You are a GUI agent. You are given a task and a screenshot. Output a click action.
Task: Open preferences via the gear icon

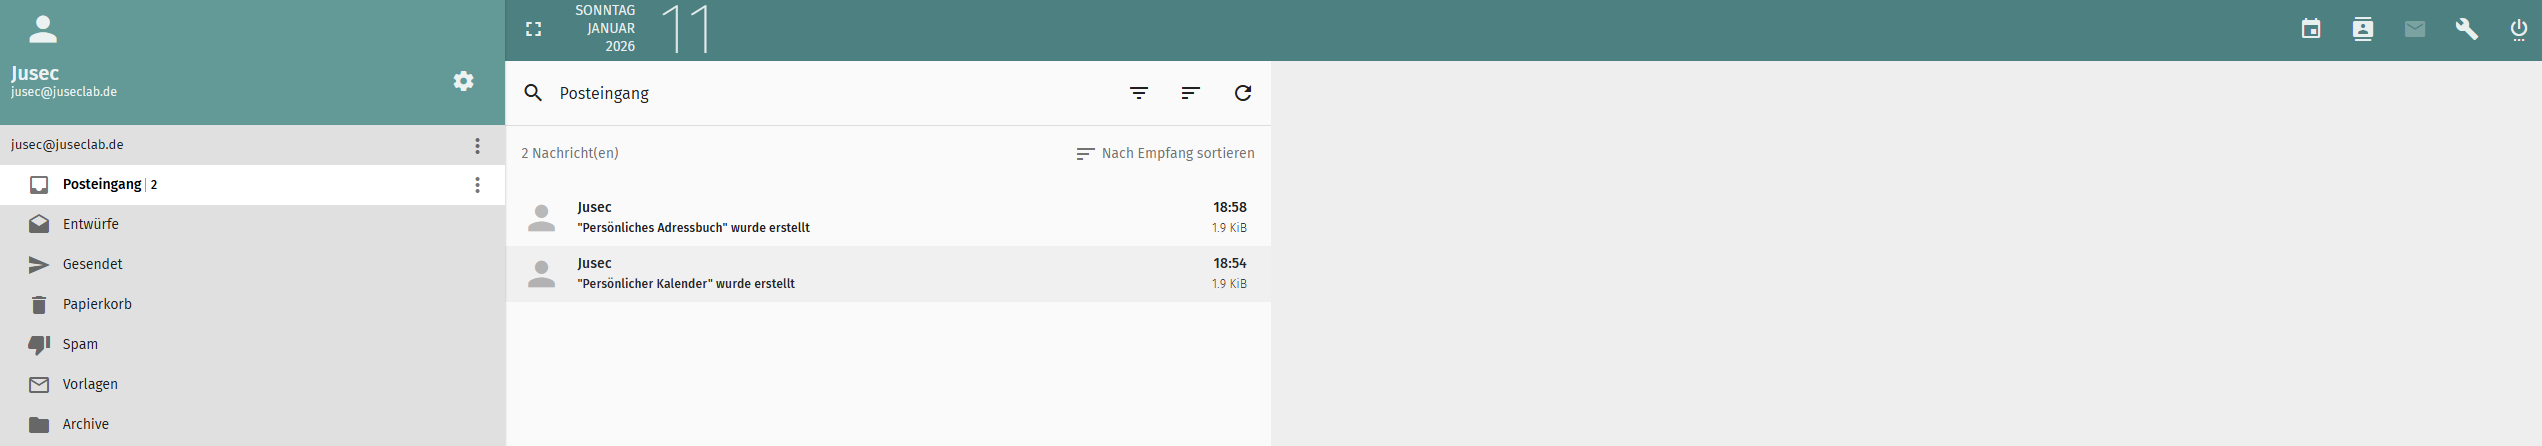(x=463, y=81)
